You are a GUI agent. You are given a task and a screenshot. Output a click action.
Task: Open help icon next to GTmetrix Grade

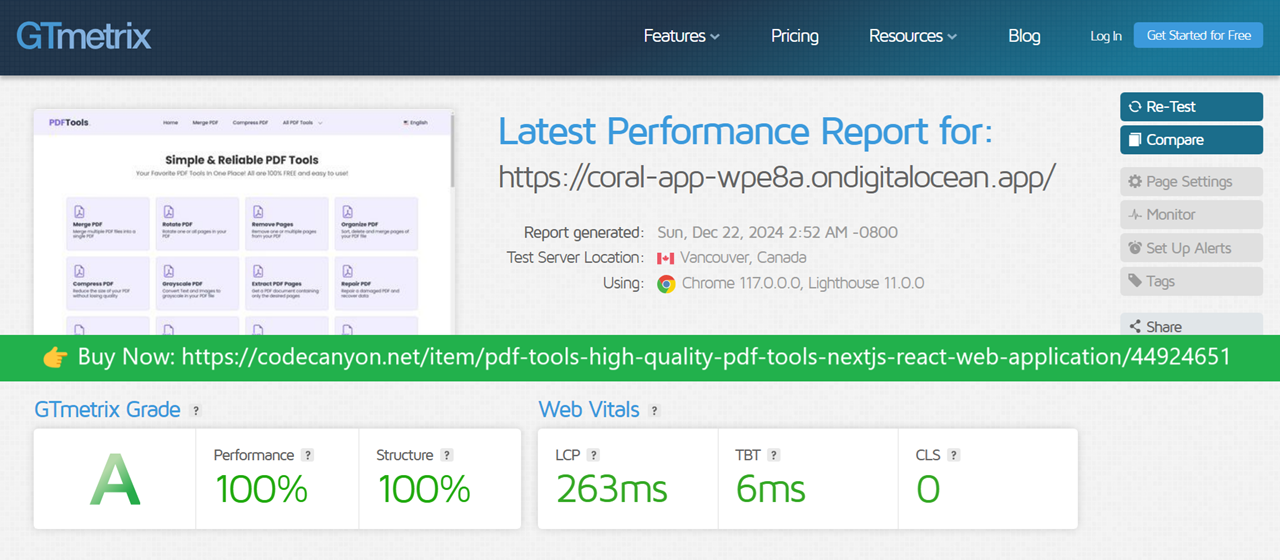click(x=196, y=411)
